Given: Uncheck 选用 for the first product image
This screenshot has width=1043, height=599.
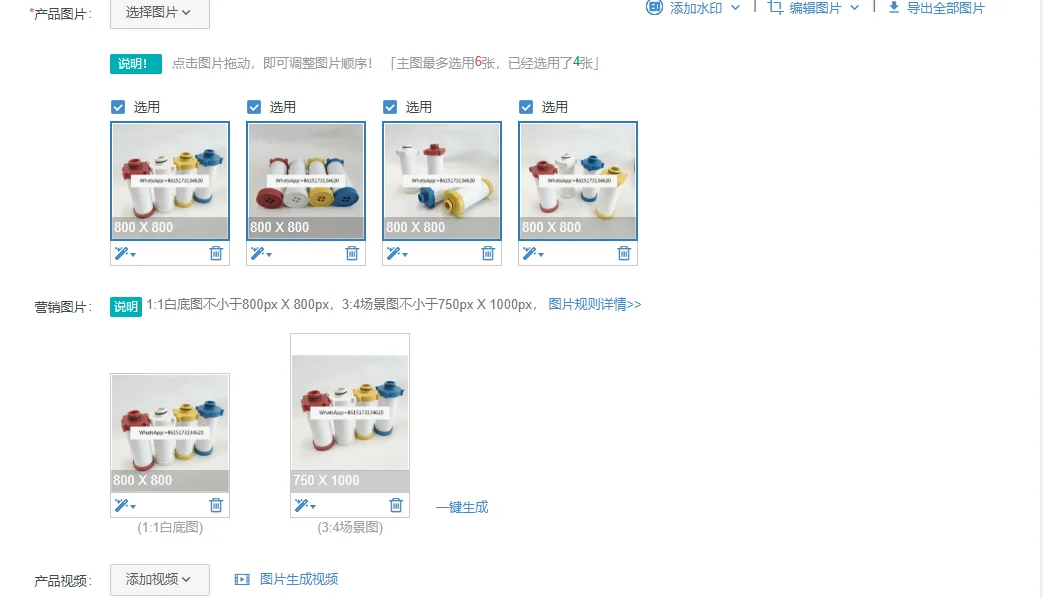Looking at the screenshot, I should tap(118, 107).
